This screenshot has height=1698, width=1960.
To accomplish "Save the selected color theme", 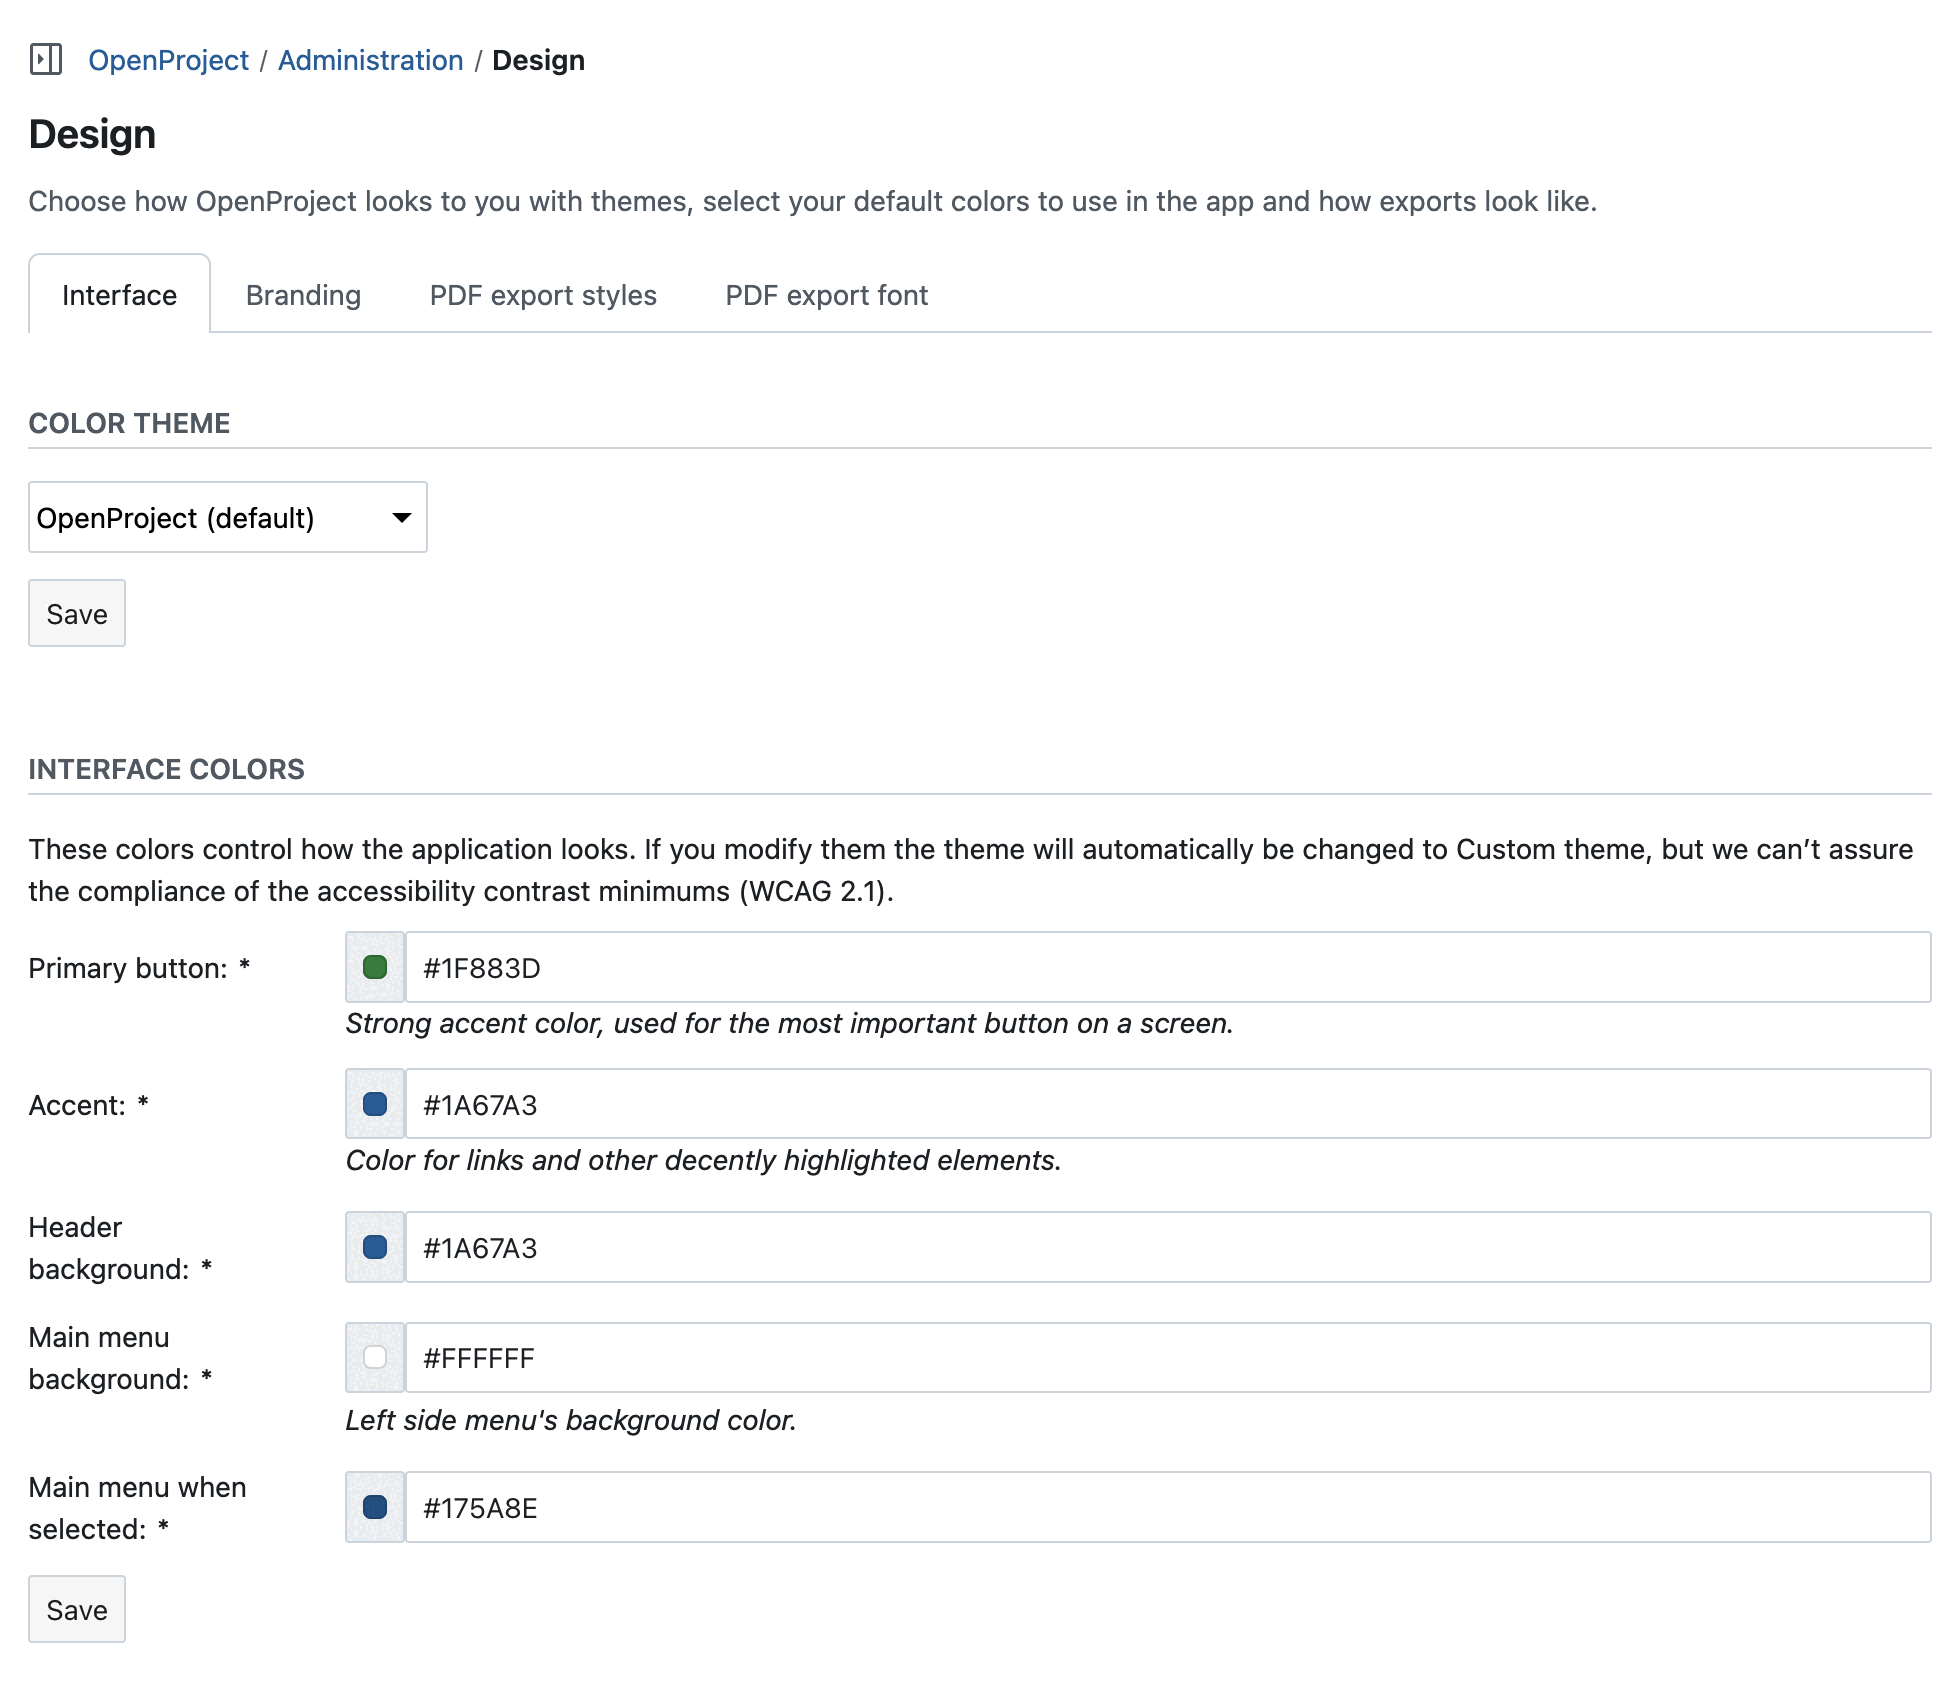I will click(x=76, y=613).
